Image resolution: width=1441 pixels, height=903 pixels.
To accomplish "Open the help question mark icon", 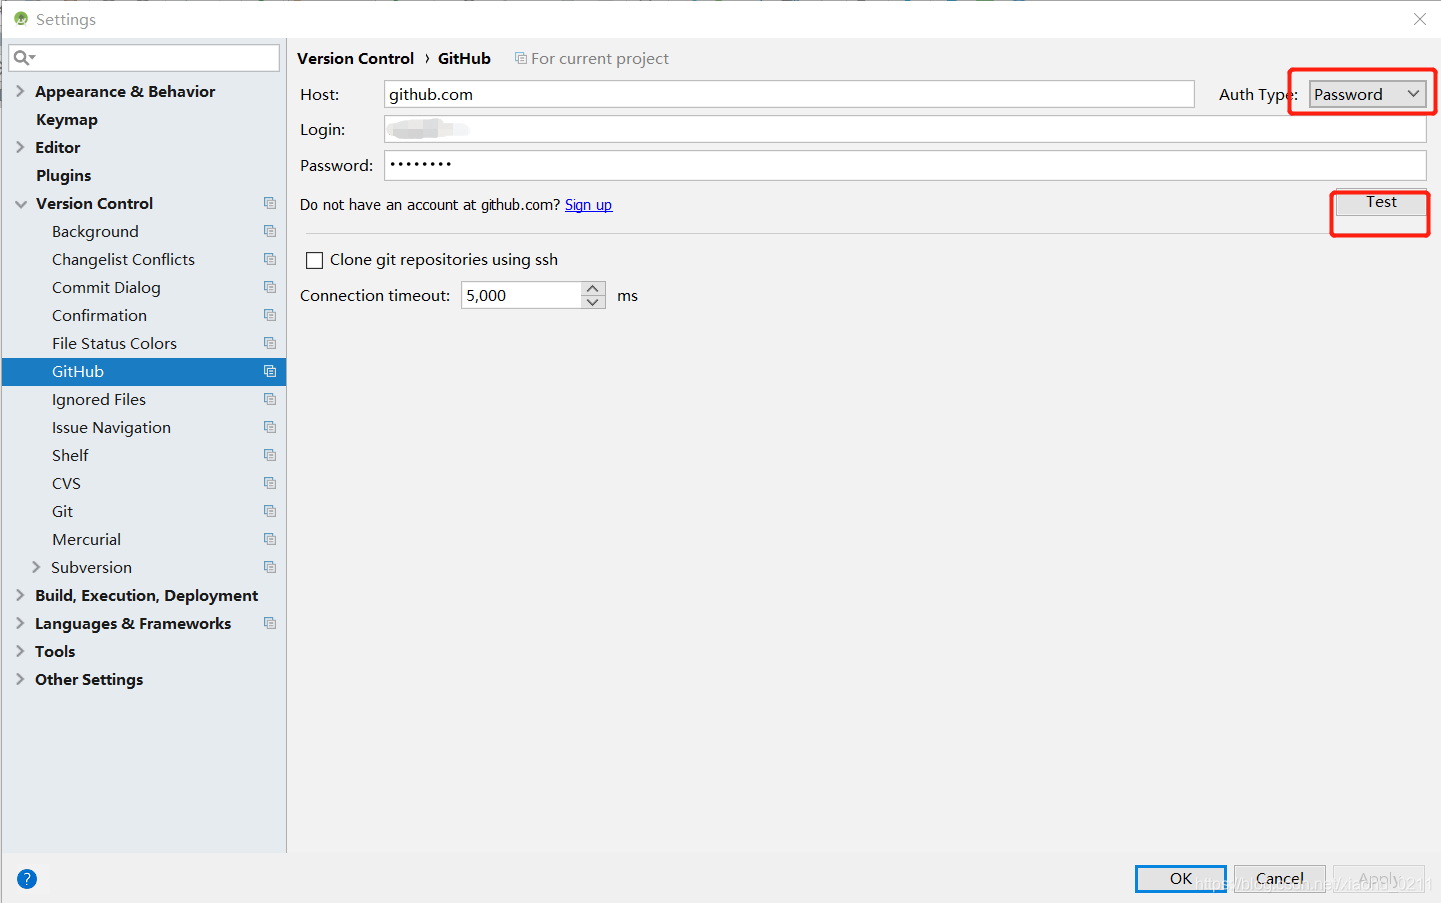I will coord(27,879).
